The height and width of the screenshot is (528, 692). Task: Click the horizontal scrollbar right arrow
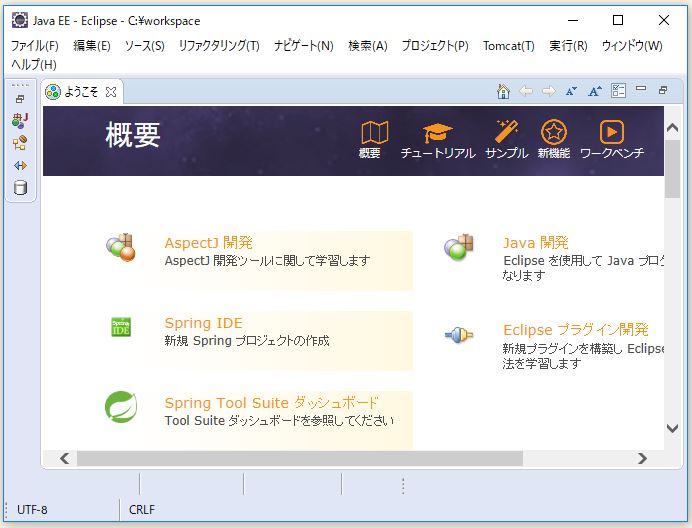(x=642, y=458)
